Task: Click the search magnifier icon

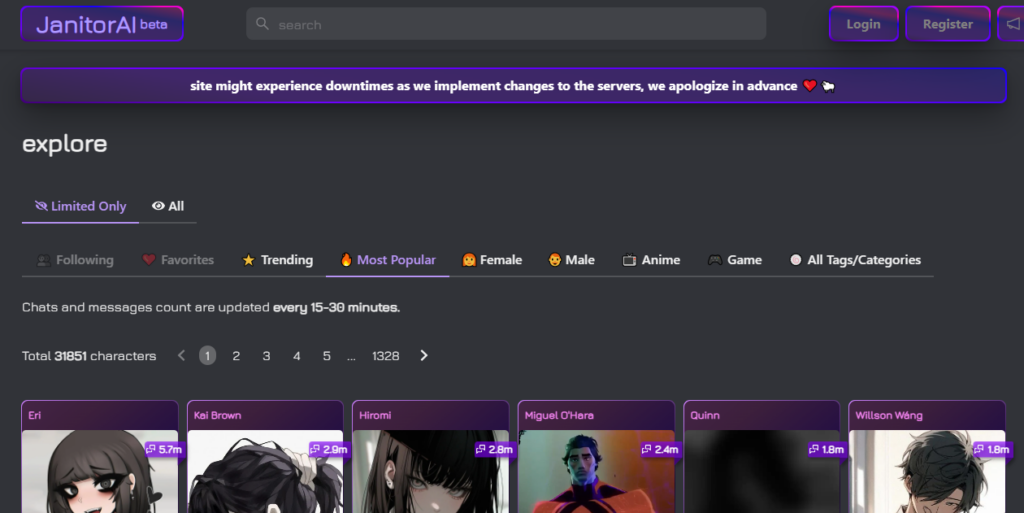Action: [263, 24]
